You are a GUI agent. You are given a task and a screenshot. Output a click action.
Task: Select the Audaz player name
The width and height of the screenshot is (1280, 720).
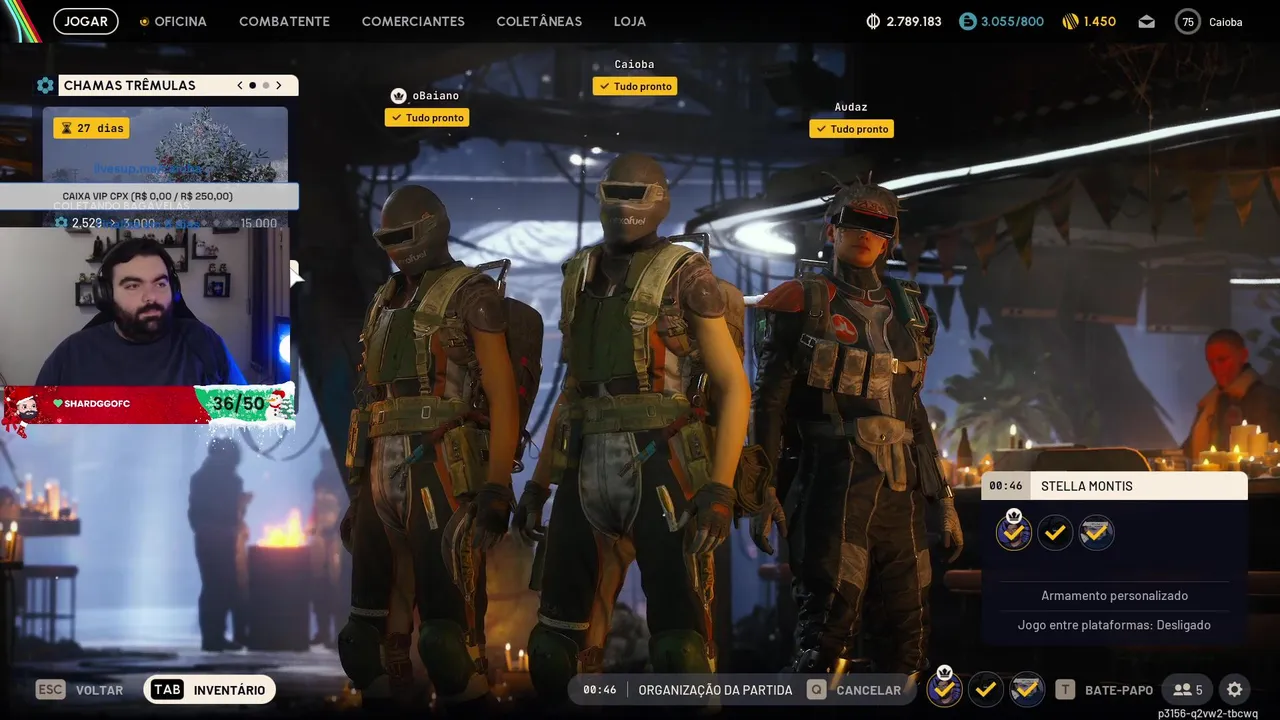coord(851,107)
